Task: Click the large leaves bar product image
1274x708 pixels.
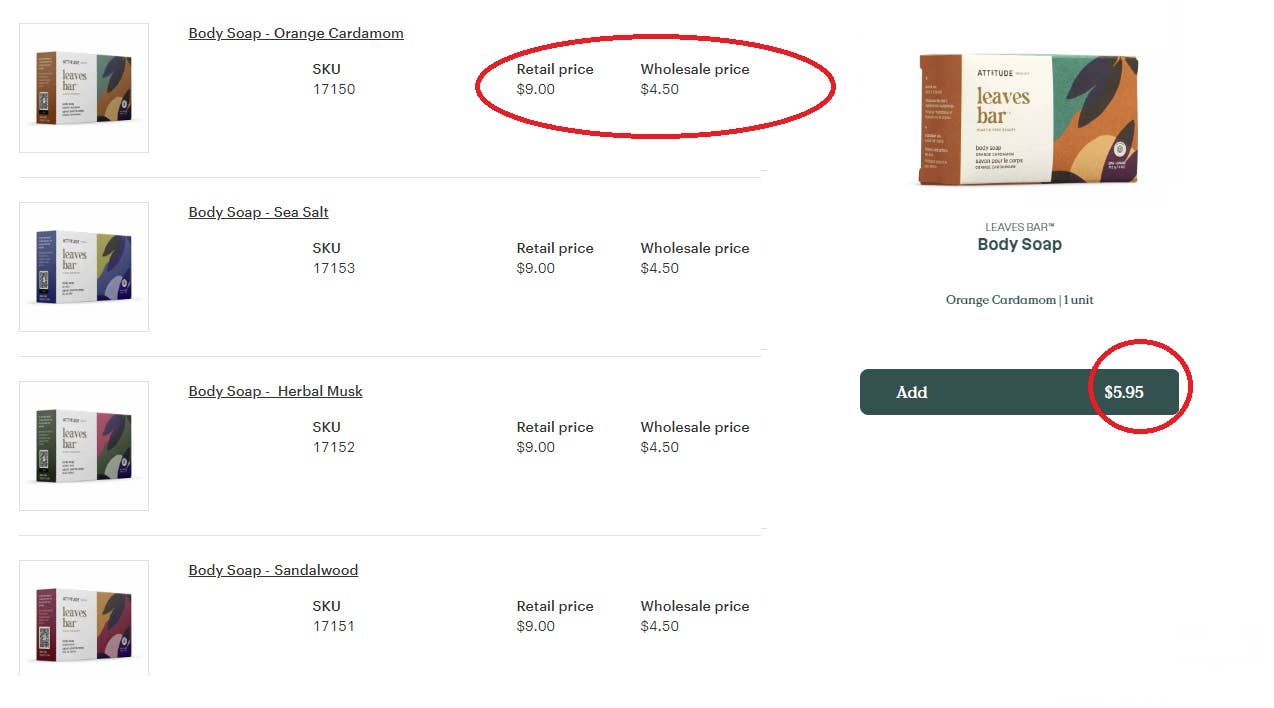Action: point(1028,120)
